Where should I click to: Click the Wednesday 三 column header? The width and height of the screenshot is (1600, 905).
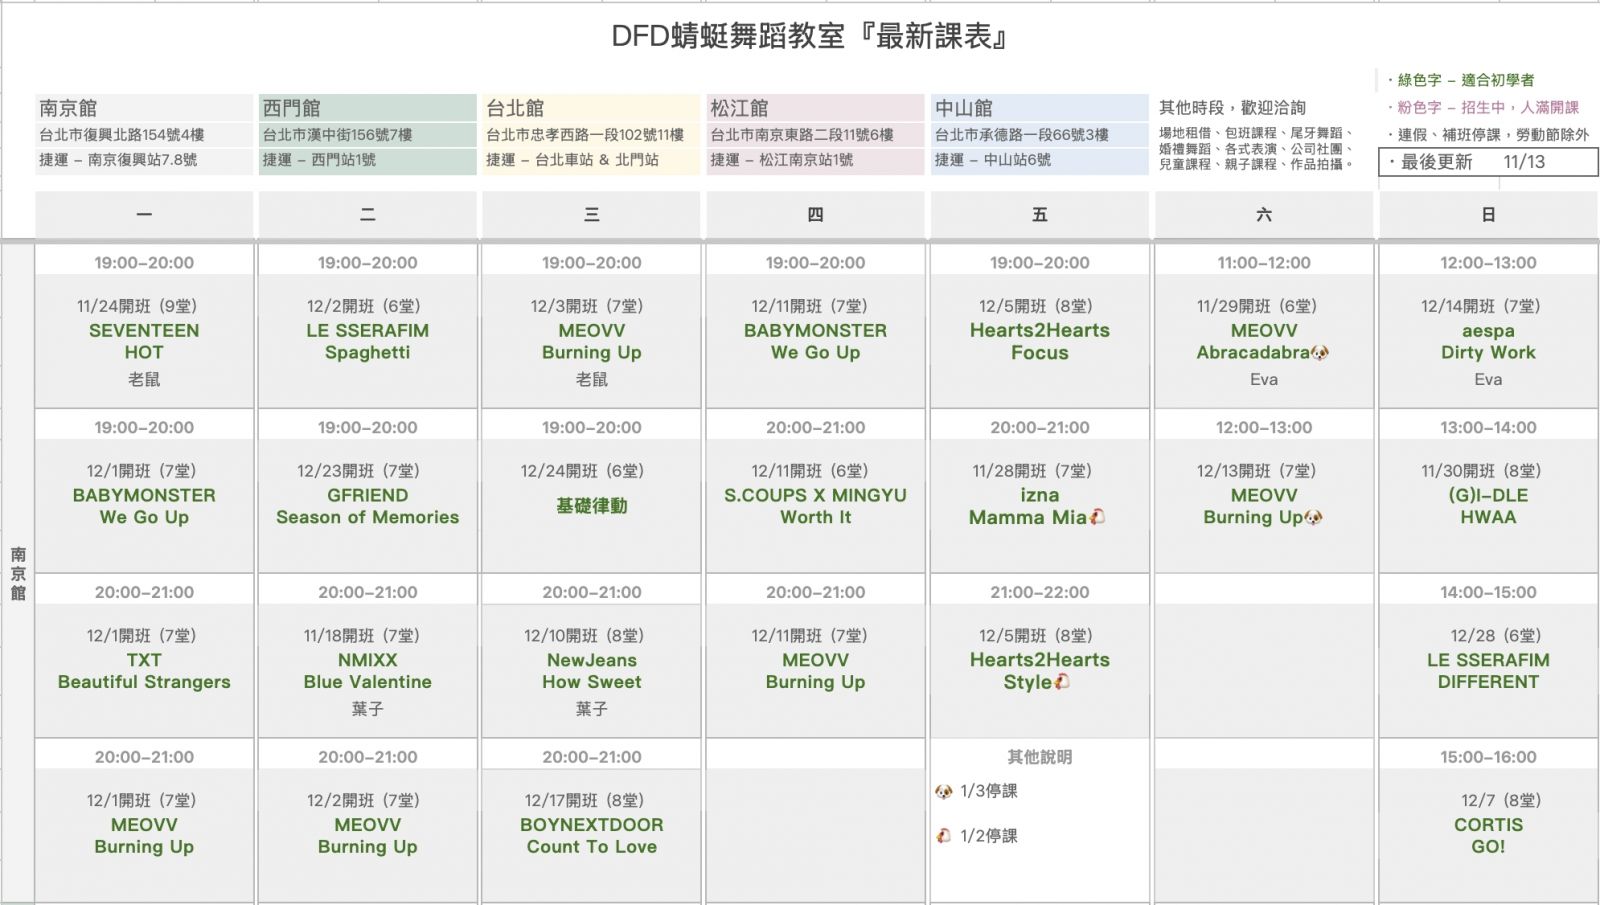(591, 215)
